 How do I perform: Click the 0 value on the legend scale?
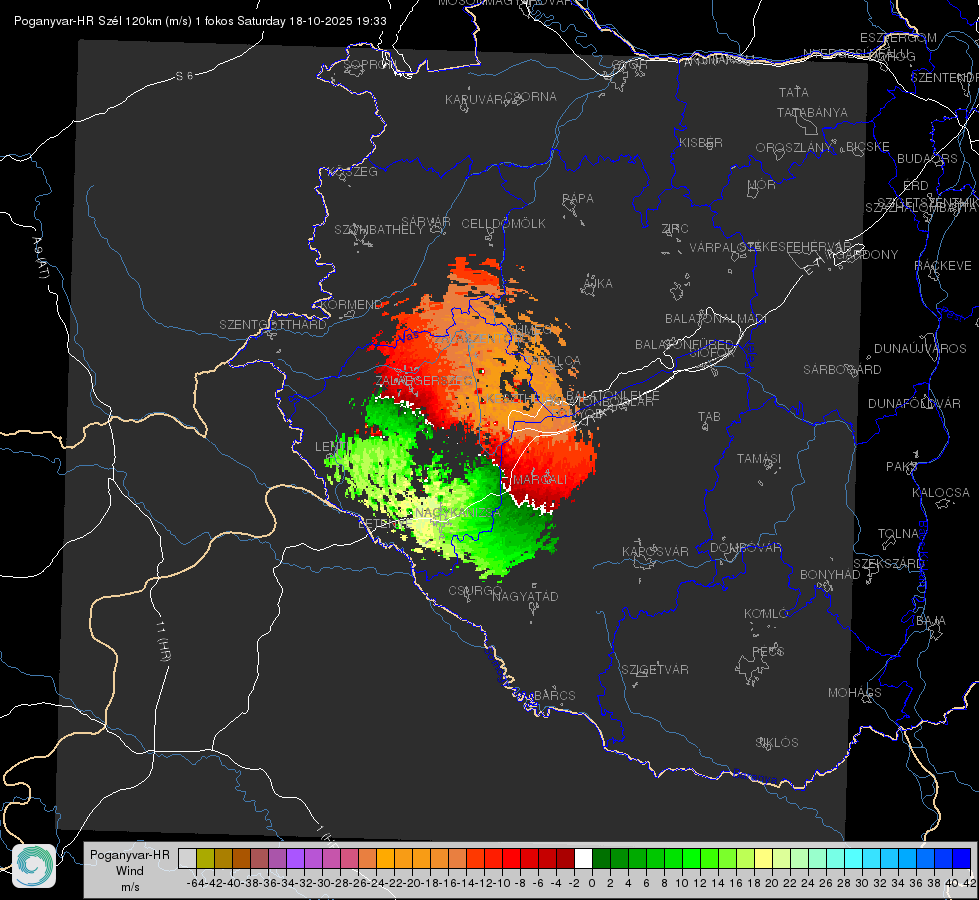tap(592, 883)
